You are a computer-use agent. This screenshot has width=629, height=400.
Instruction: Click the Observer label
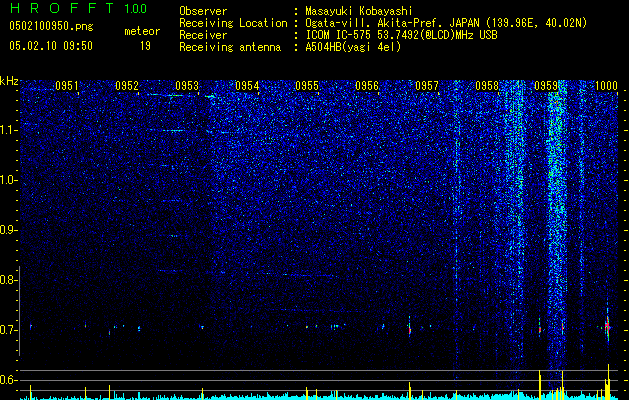pyautogui.click(x=203, y=11)
